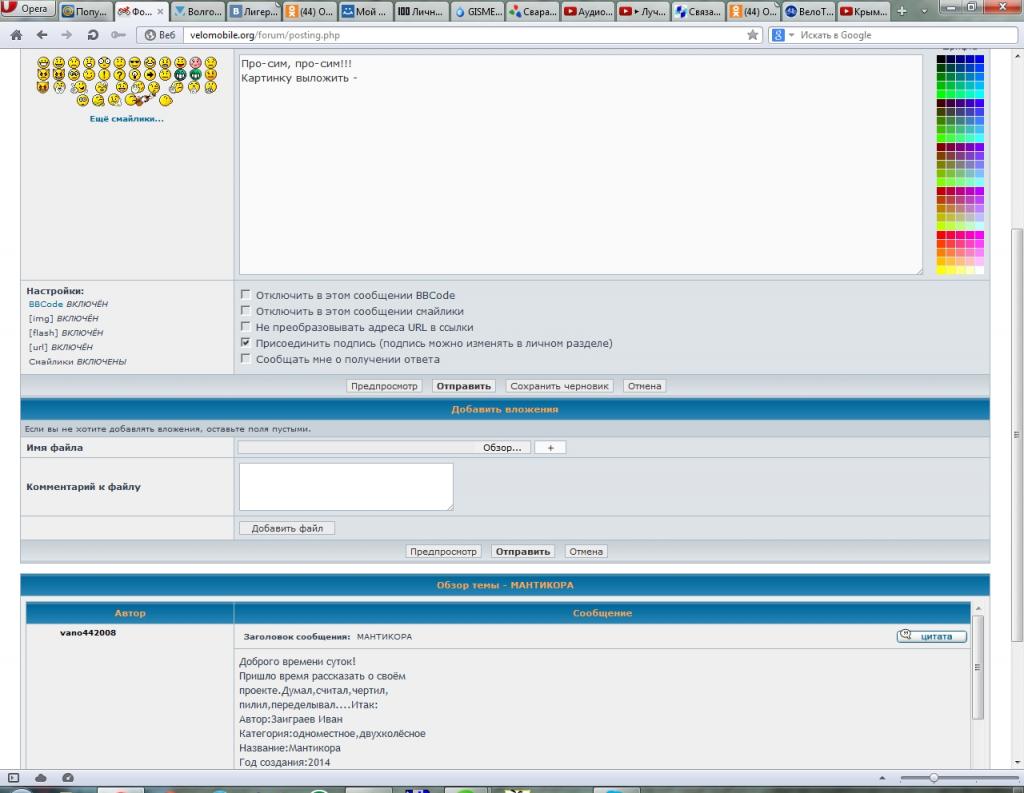Switch to the Волго... tab
Image resolution: width=1024 pixels, height=793 pixels.
199,11
